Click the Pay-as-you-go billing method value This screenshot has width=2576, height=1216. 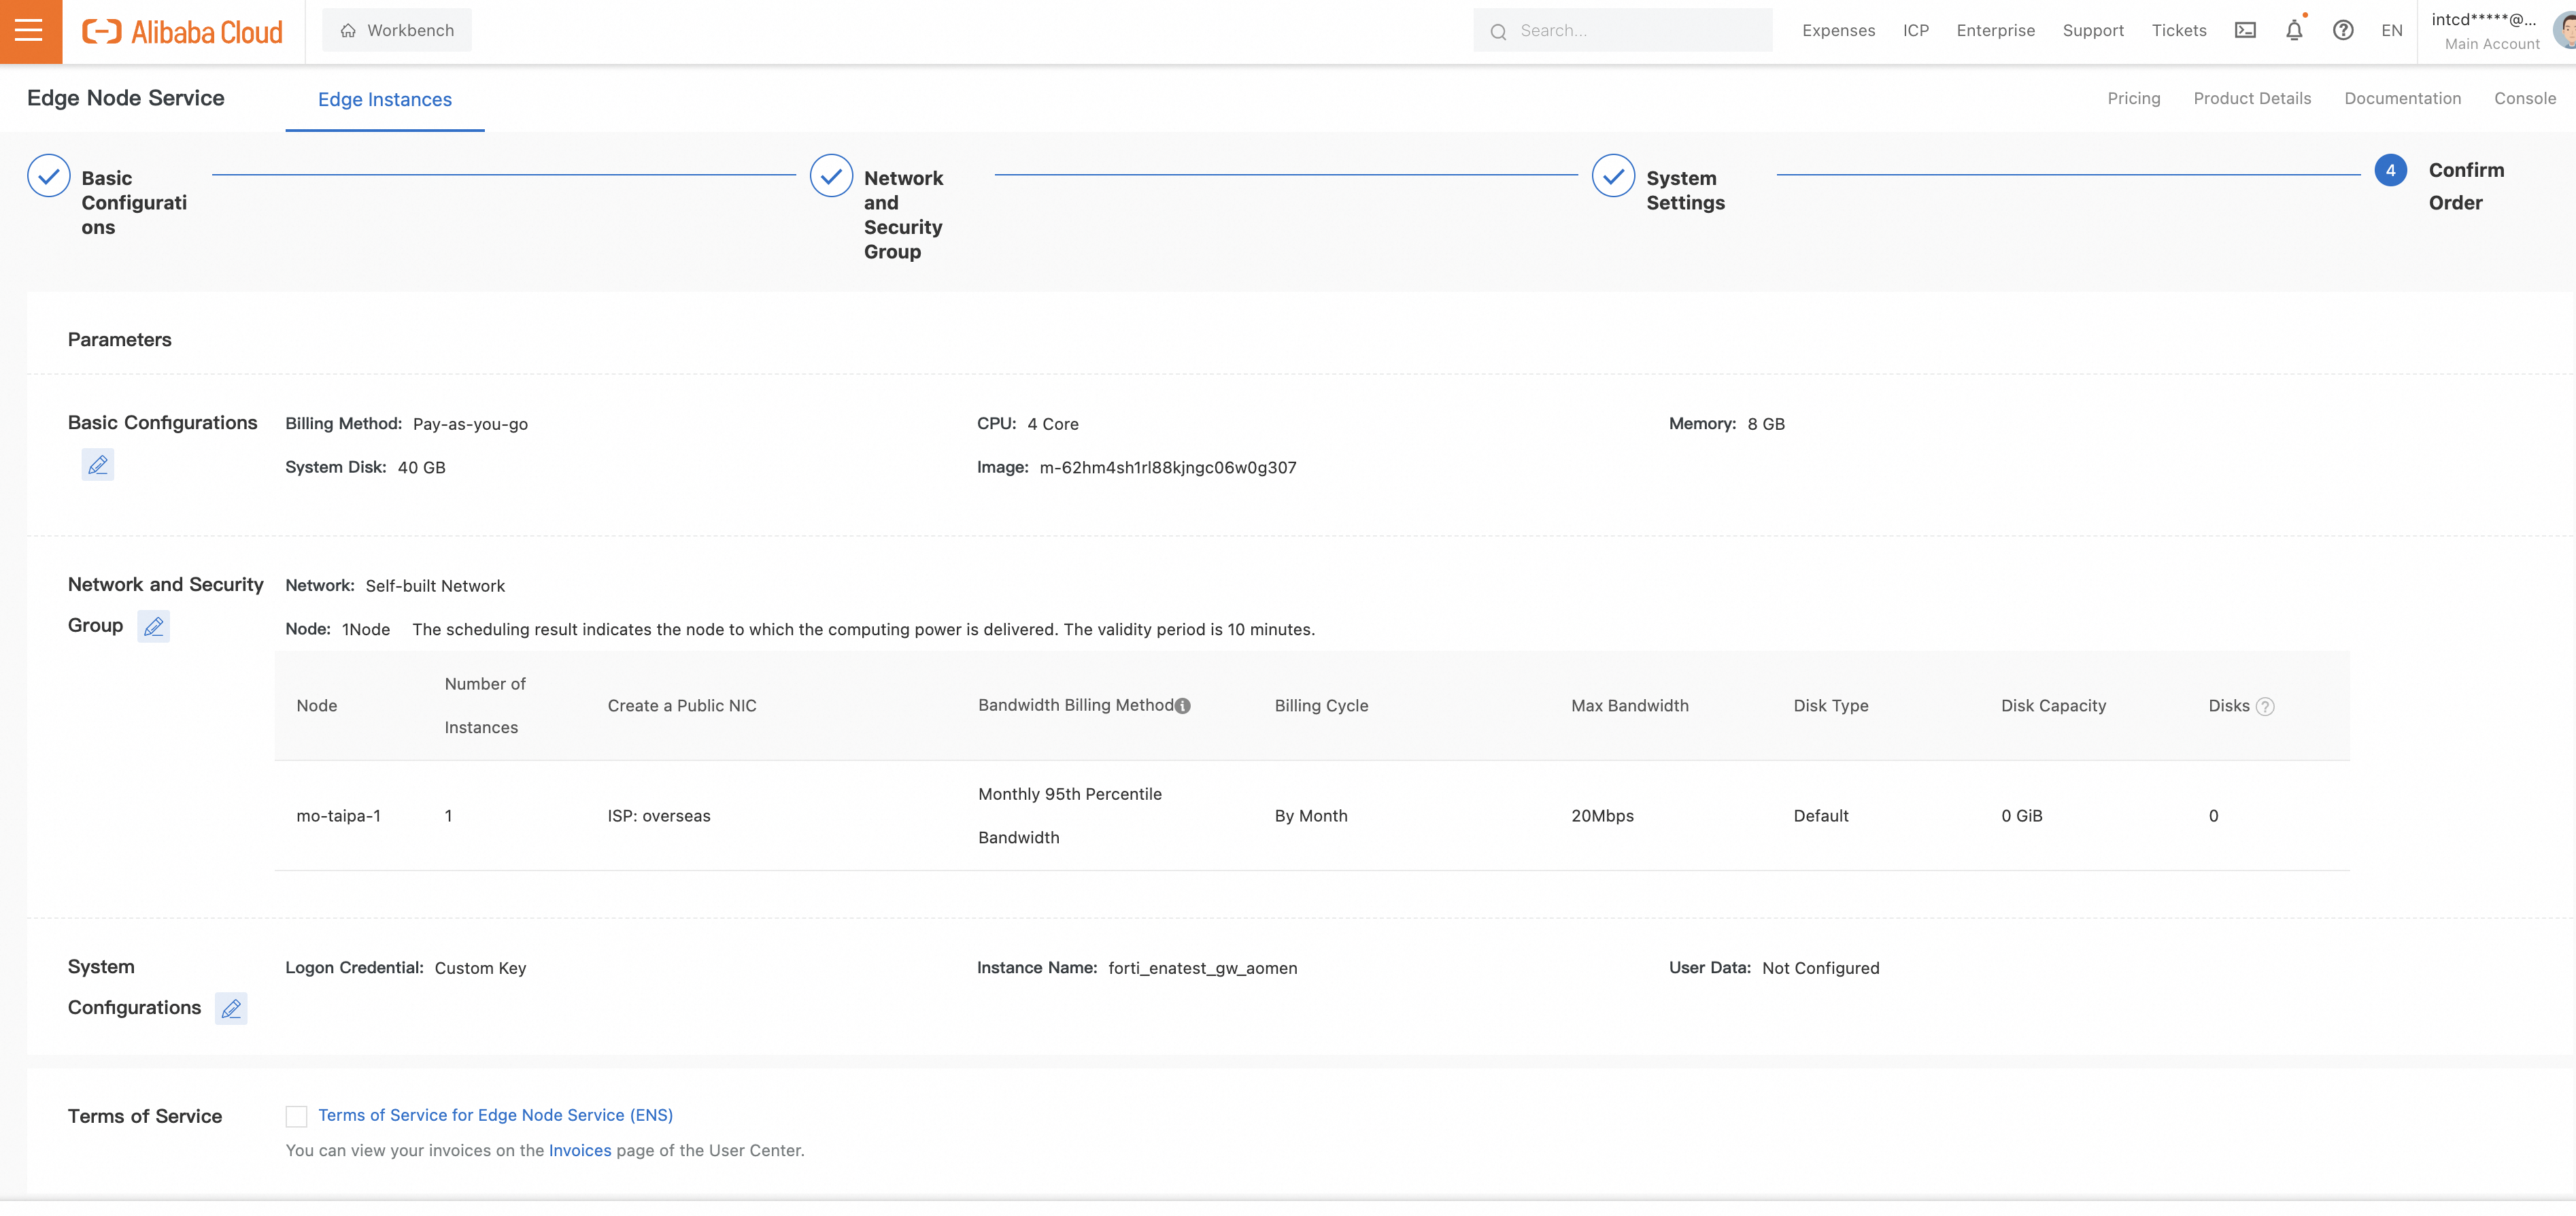click(470, 424)
